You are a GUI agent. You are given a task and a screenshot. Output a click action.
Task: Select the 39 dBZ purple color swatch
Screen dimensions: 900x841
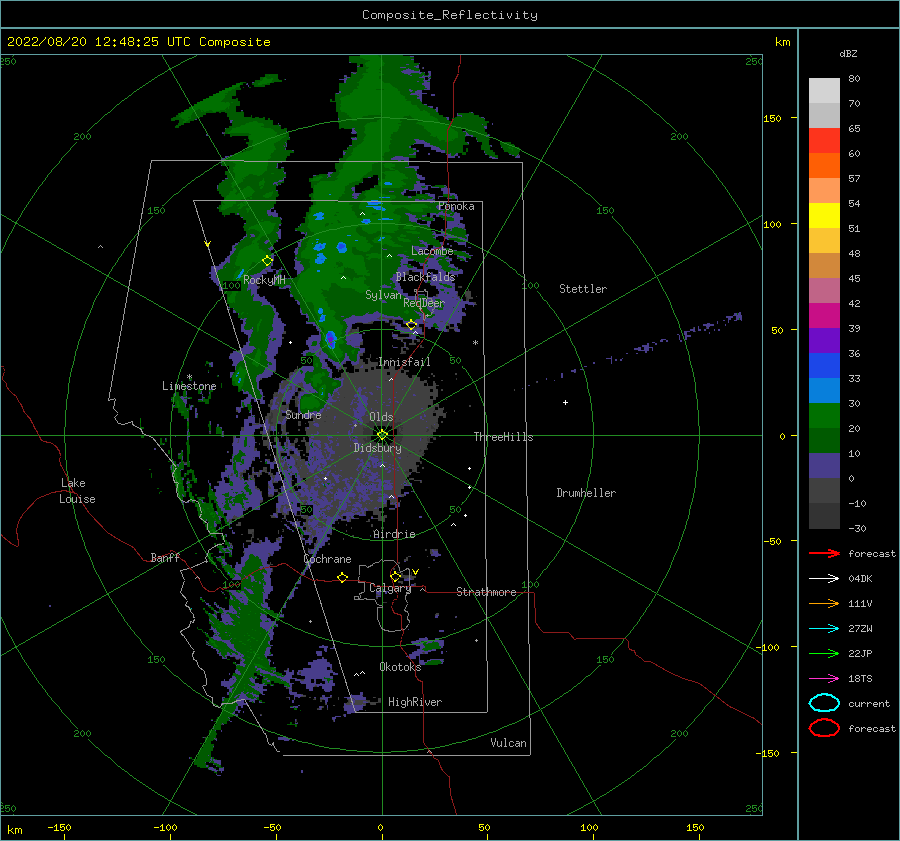tap(824, 340)
